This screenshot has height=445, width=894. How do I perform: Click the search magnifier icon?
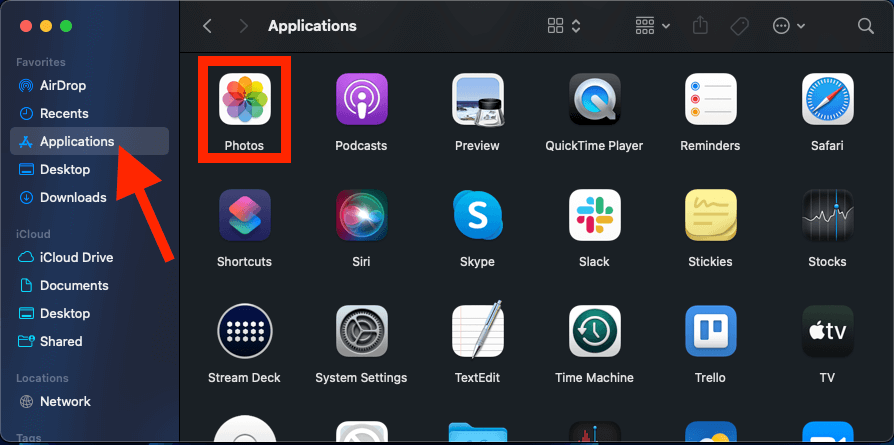[x=865, y=26]
